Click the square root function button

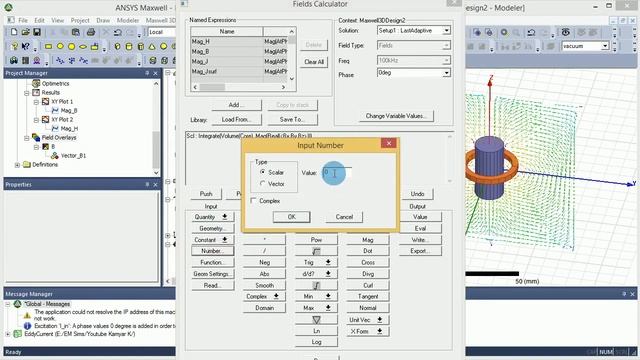316,251
